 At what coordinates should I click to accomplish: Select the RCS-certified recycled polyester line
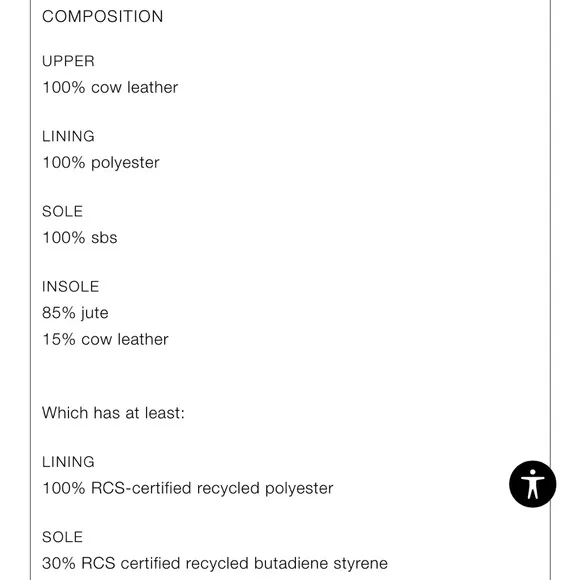188,489
